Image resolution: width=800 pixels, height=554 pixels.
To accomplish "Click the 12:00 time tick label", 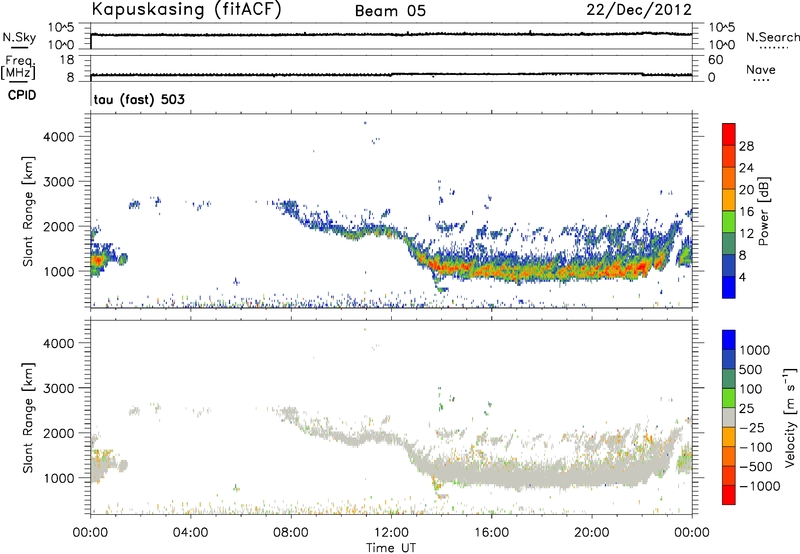I will tap(391, 533).
